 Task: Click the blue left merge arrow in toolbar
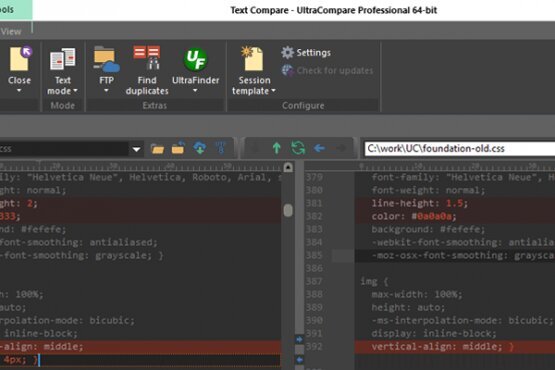tap(320, 148)
